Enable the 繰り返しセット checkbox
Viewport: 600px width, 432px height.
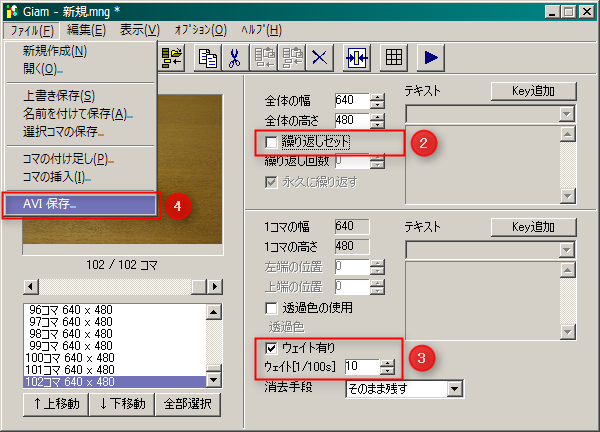click(x=270, y=143)
